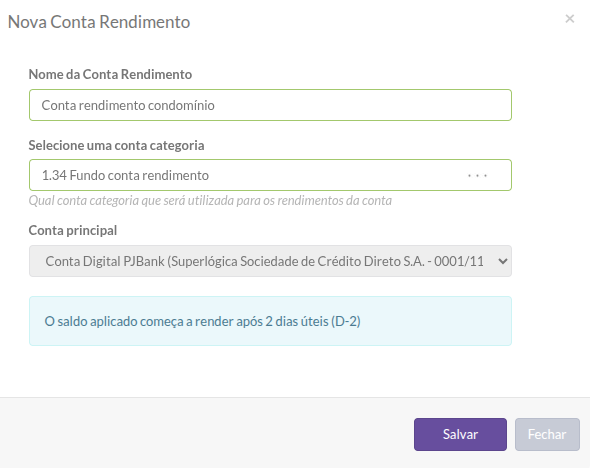The height and width of the screenshot is (468, 590).
Task: Click the 'Conta principal' label
Action: (x=73, y=230)
